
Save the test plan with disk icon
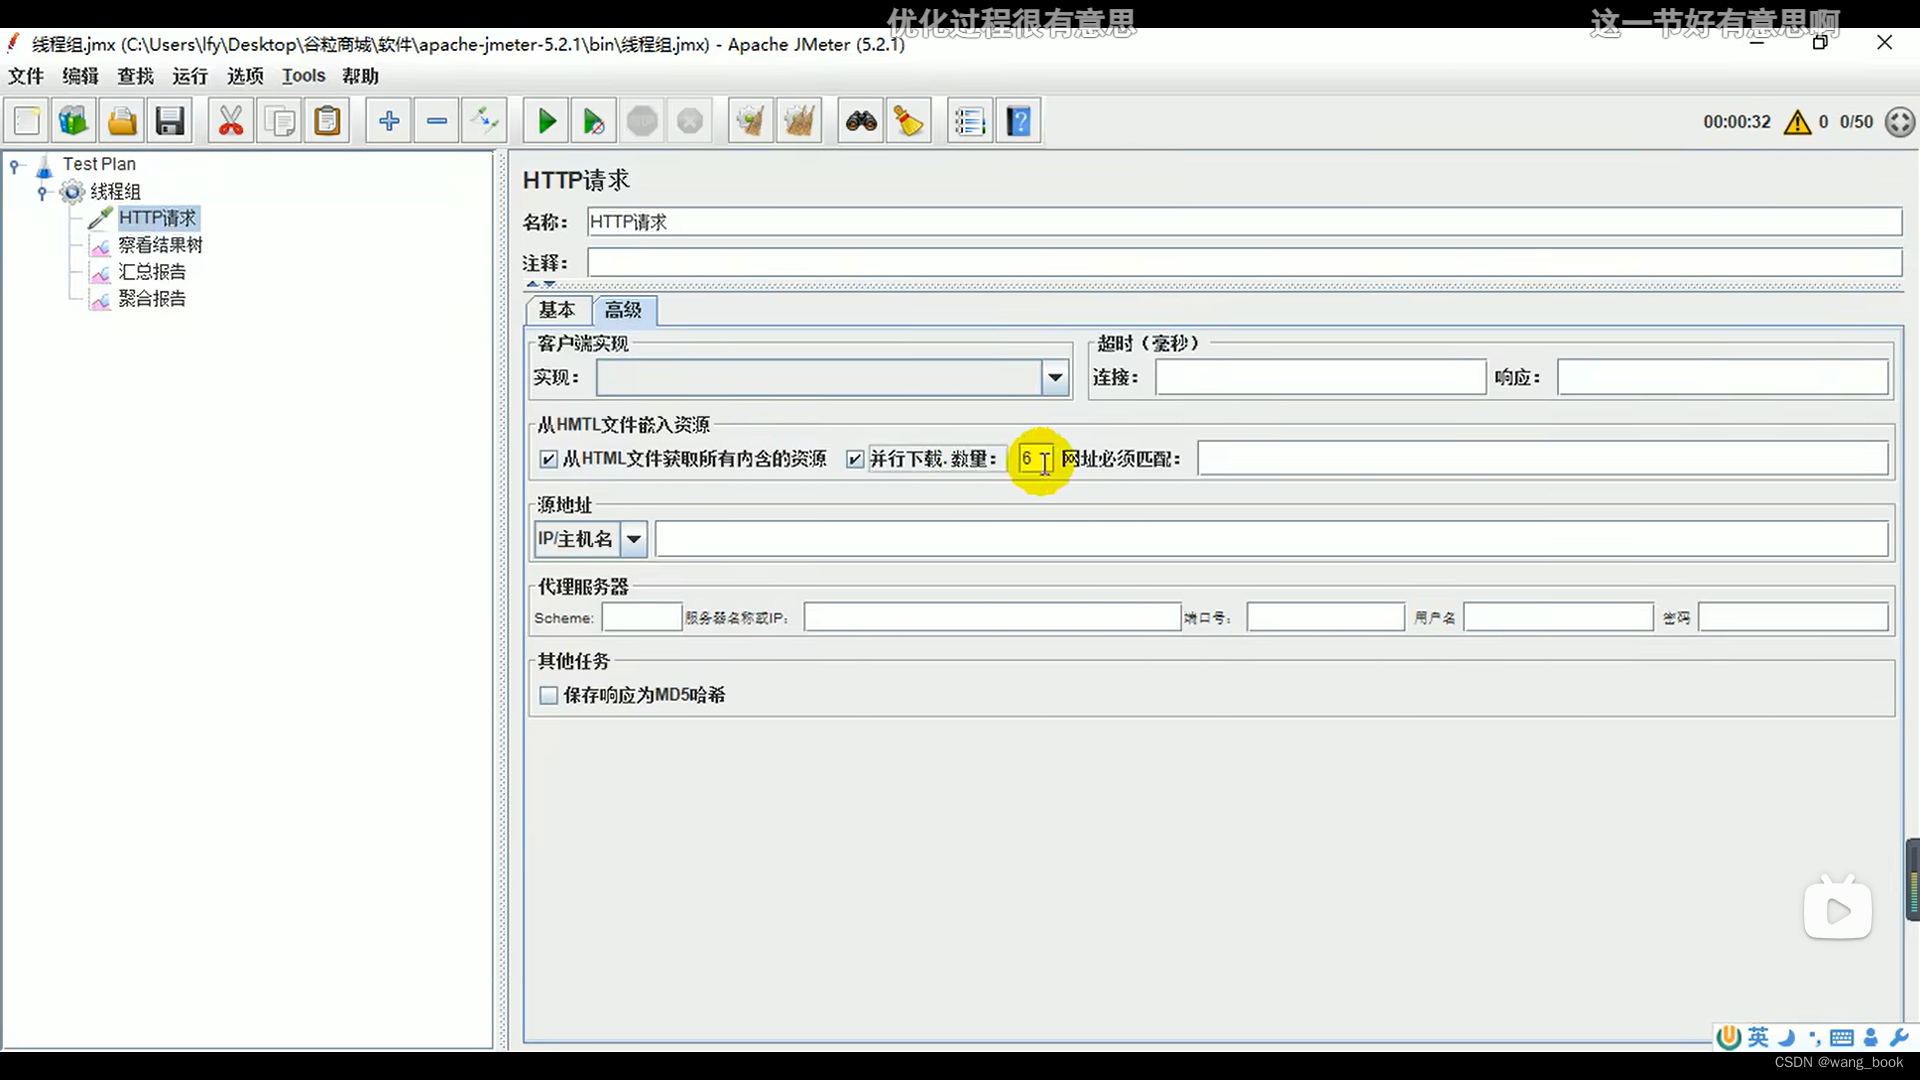click(170, 121)
